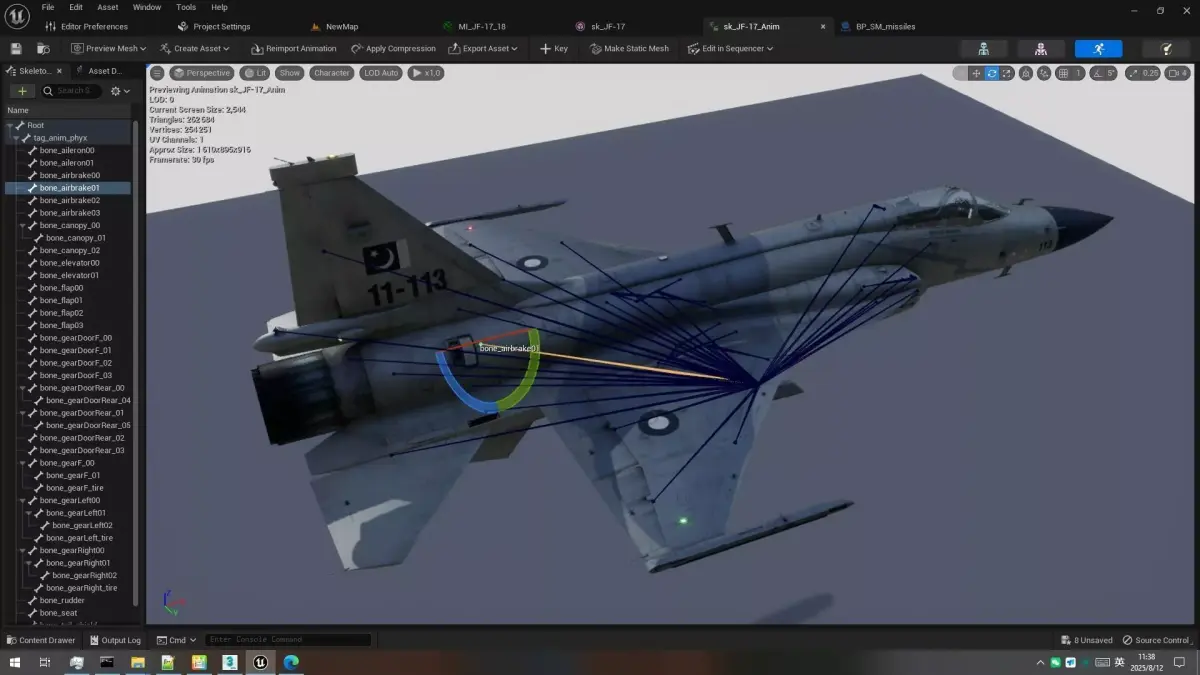Open Perspective view mode dropdown
The width and height of the screenshot is (1200, 675).
(x=202, y=73)
